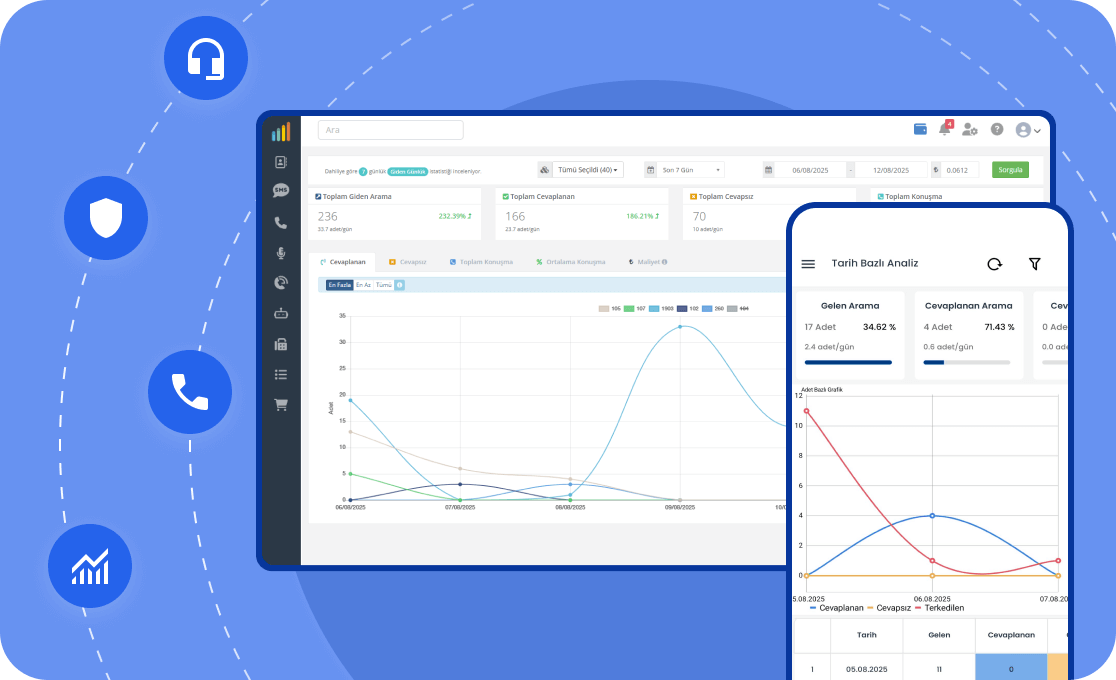This screenshot has width=1116, height=680.
Task: Click the wallet icon in top bar
Action: pyautogui.click(x=920, y=129)
